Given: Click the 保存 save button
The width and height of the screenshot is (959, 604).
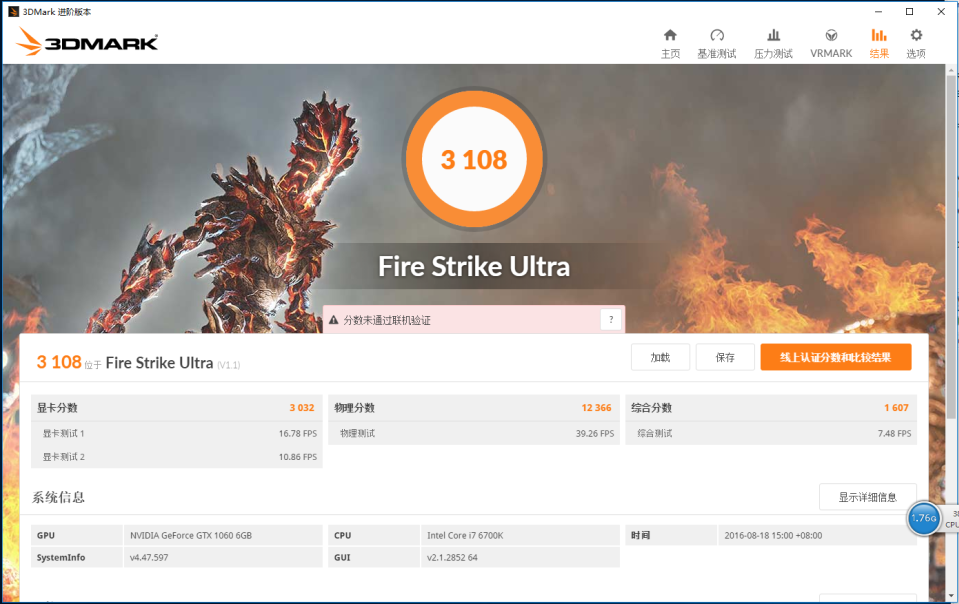Looking at the screenshot, I should (725, 357).
